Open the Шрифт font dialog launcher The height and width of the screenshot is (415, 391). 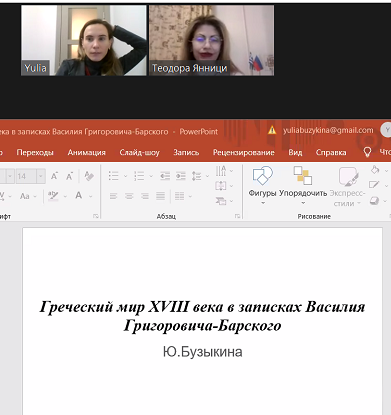(x=96, y=216)
